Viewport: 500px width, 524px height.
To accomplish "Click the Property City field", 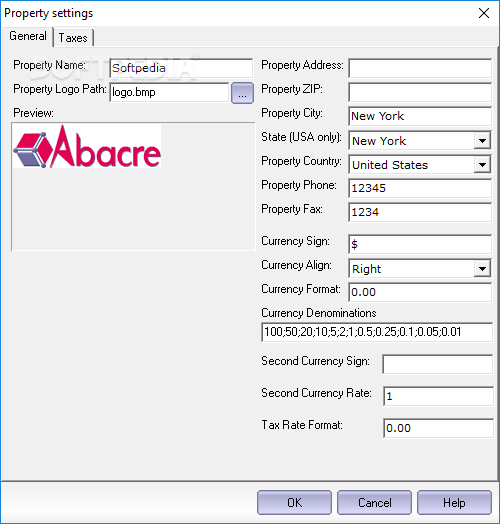I will tap(420, 116).
